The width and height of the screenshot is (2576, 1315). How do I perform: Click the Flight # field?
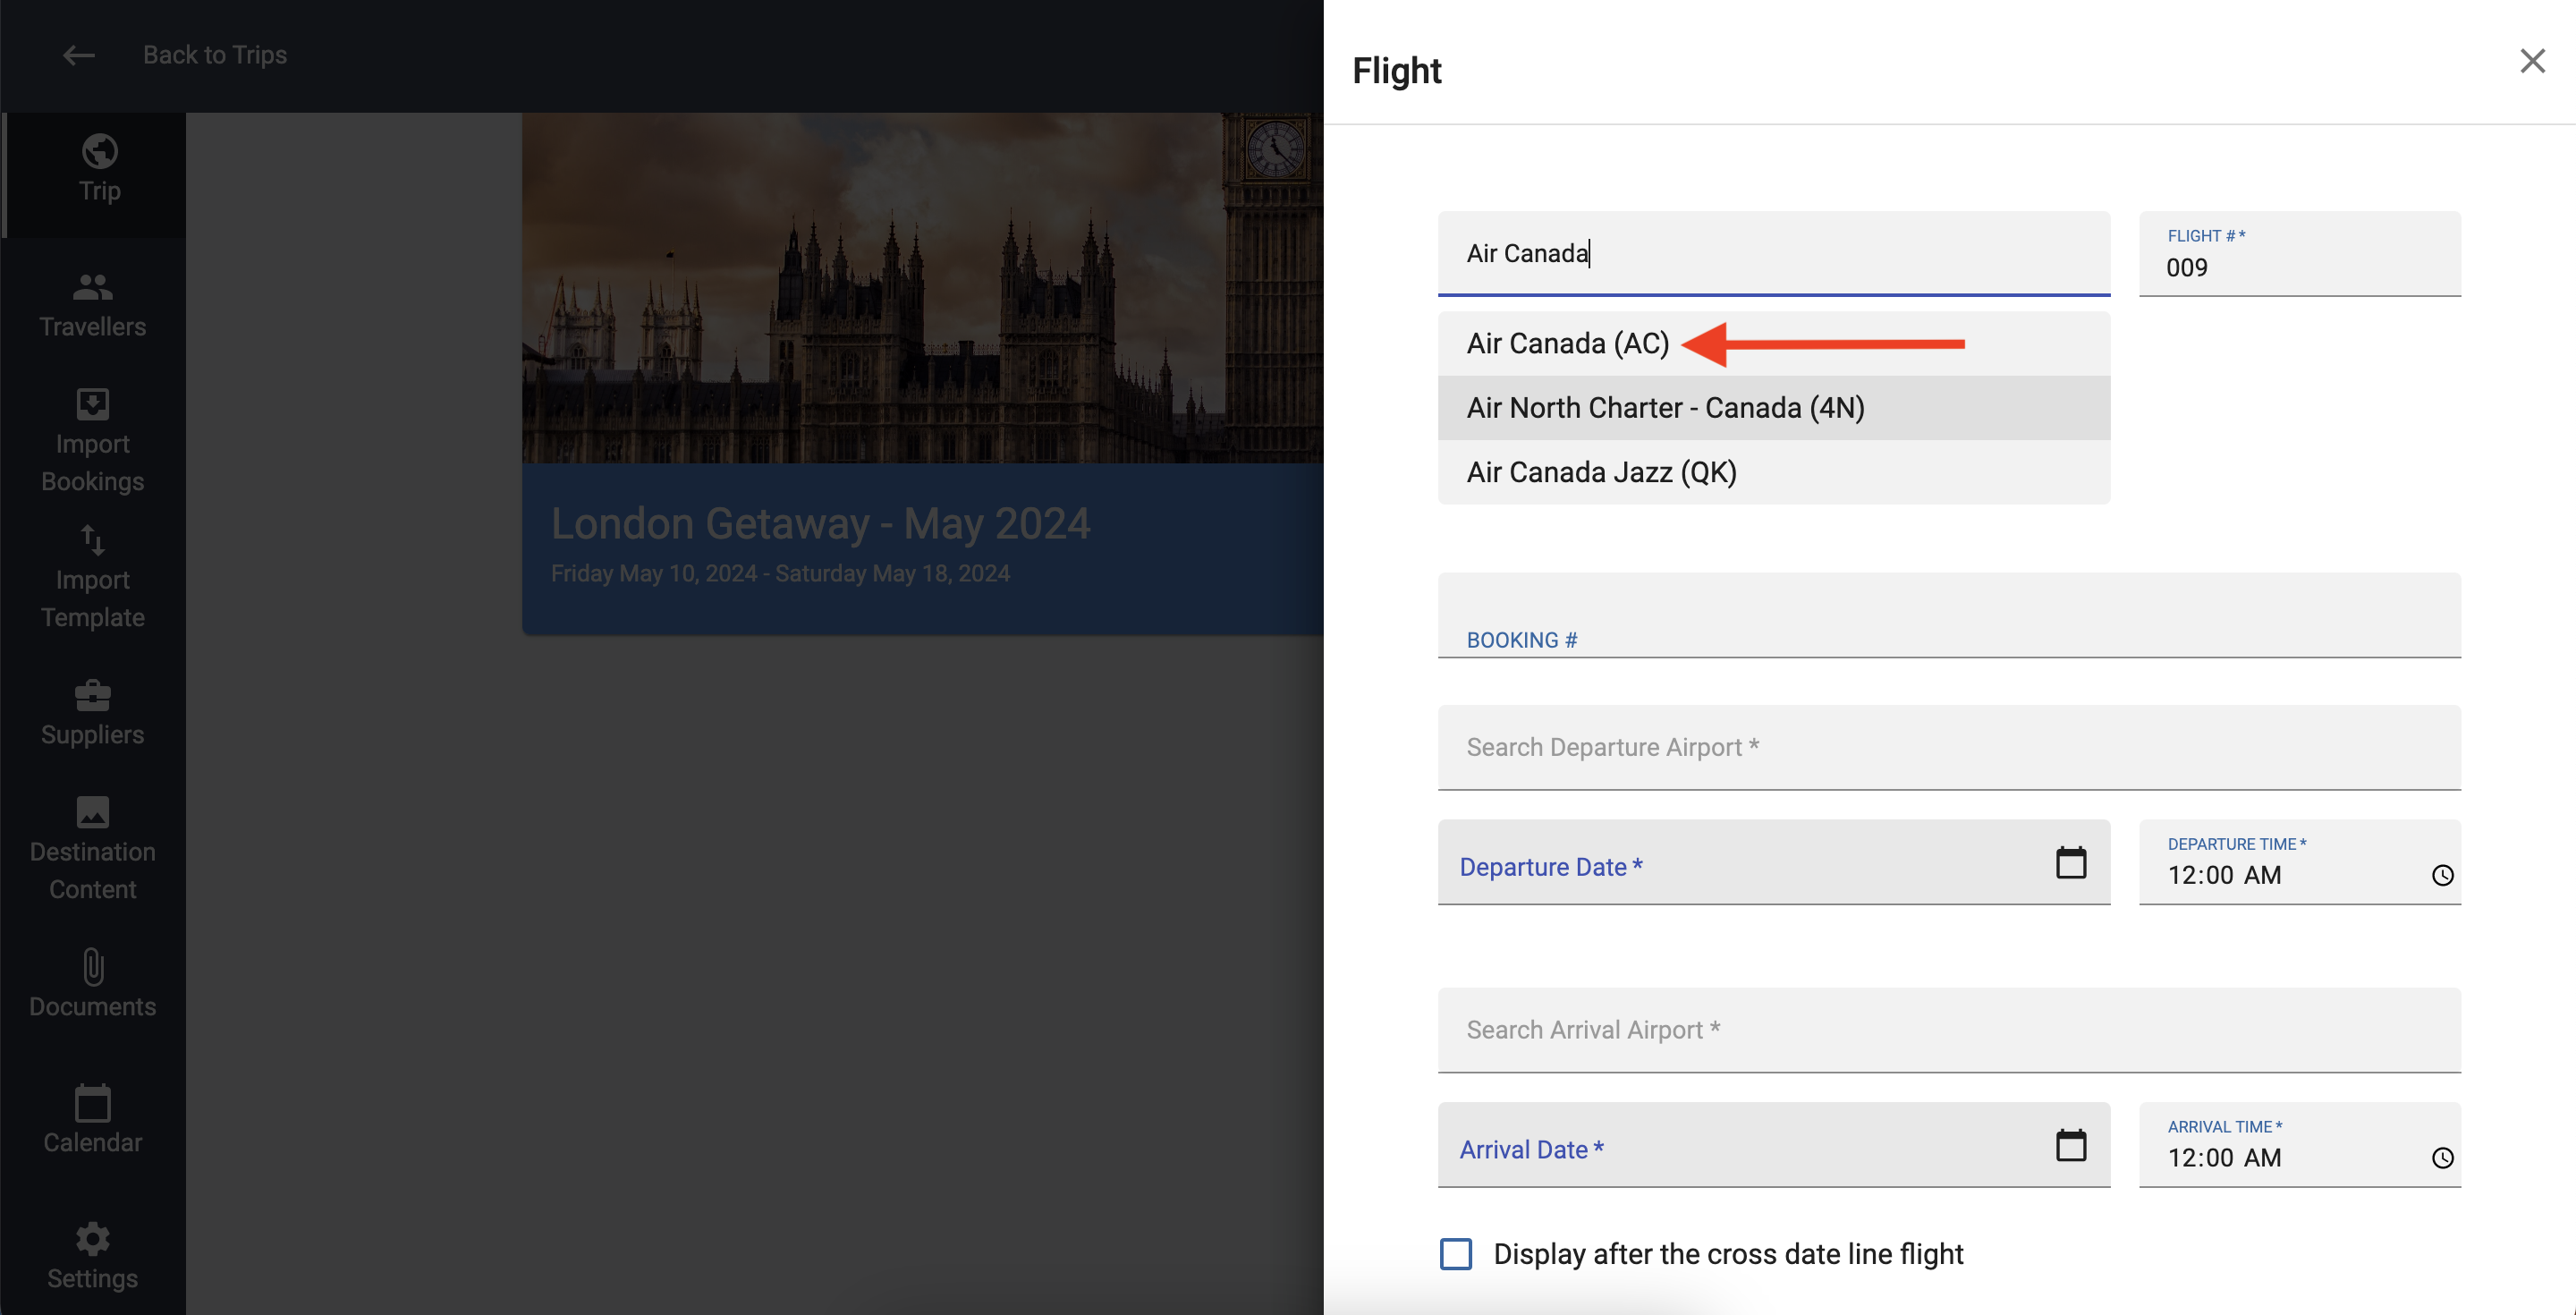tap(2299, 253)
